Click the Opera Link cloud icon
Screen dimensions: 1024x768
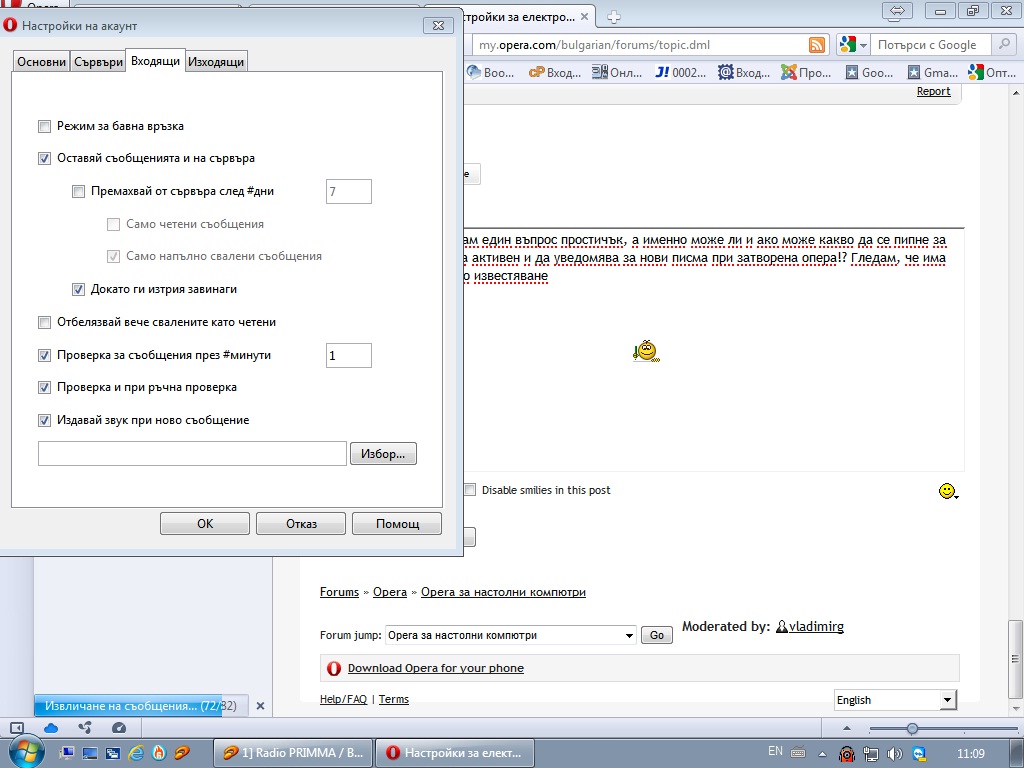(51, 728)
